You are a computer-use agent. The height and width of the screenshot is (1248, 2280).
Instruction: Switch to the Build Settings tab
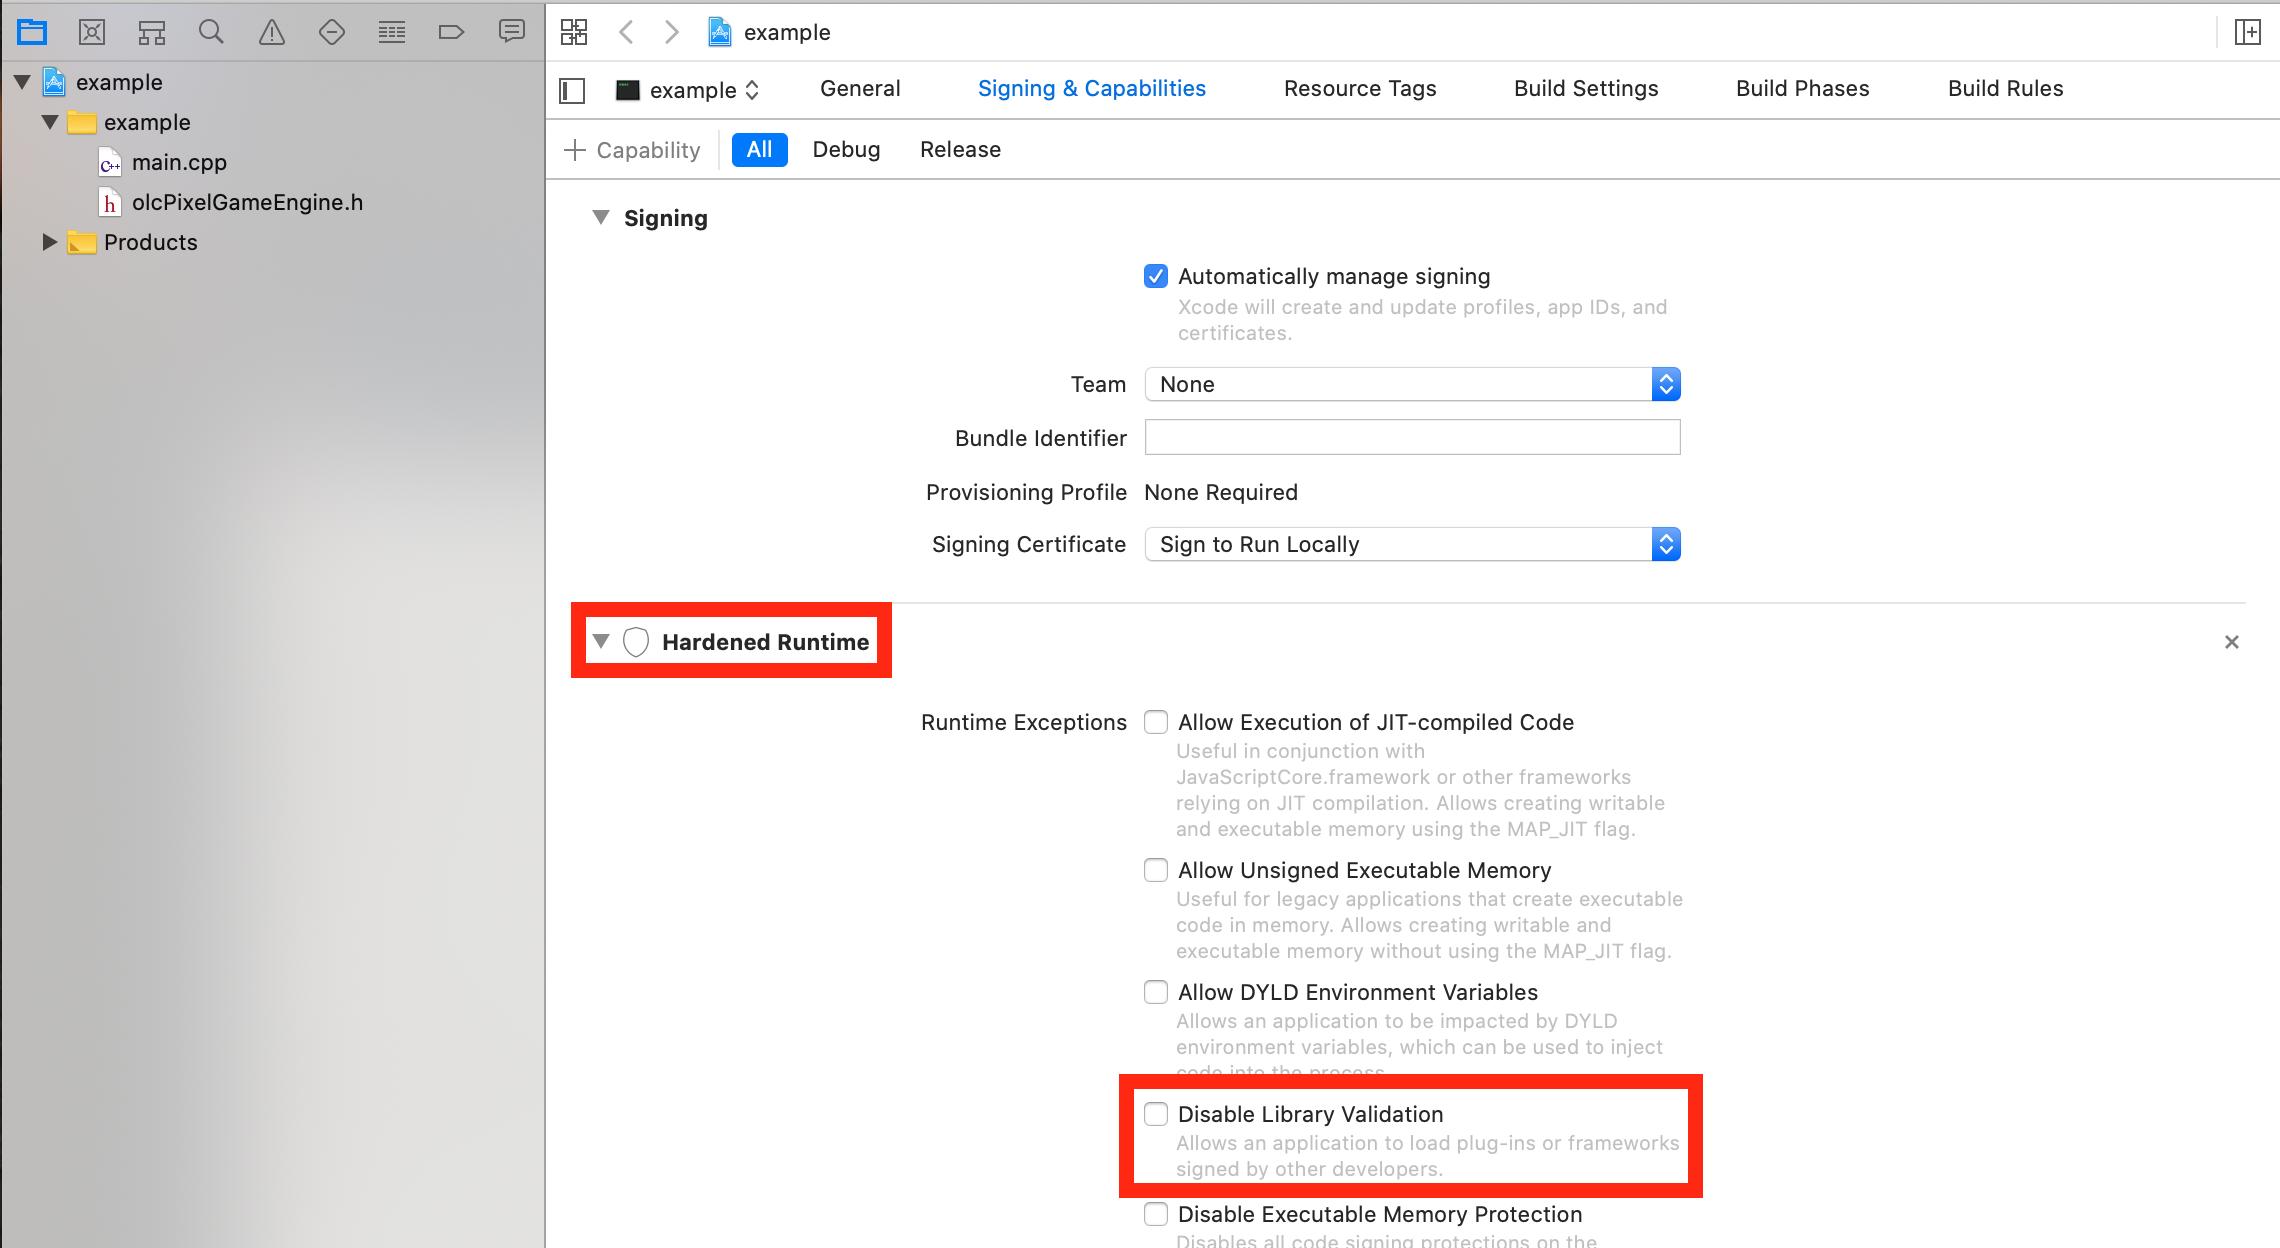1585,88
